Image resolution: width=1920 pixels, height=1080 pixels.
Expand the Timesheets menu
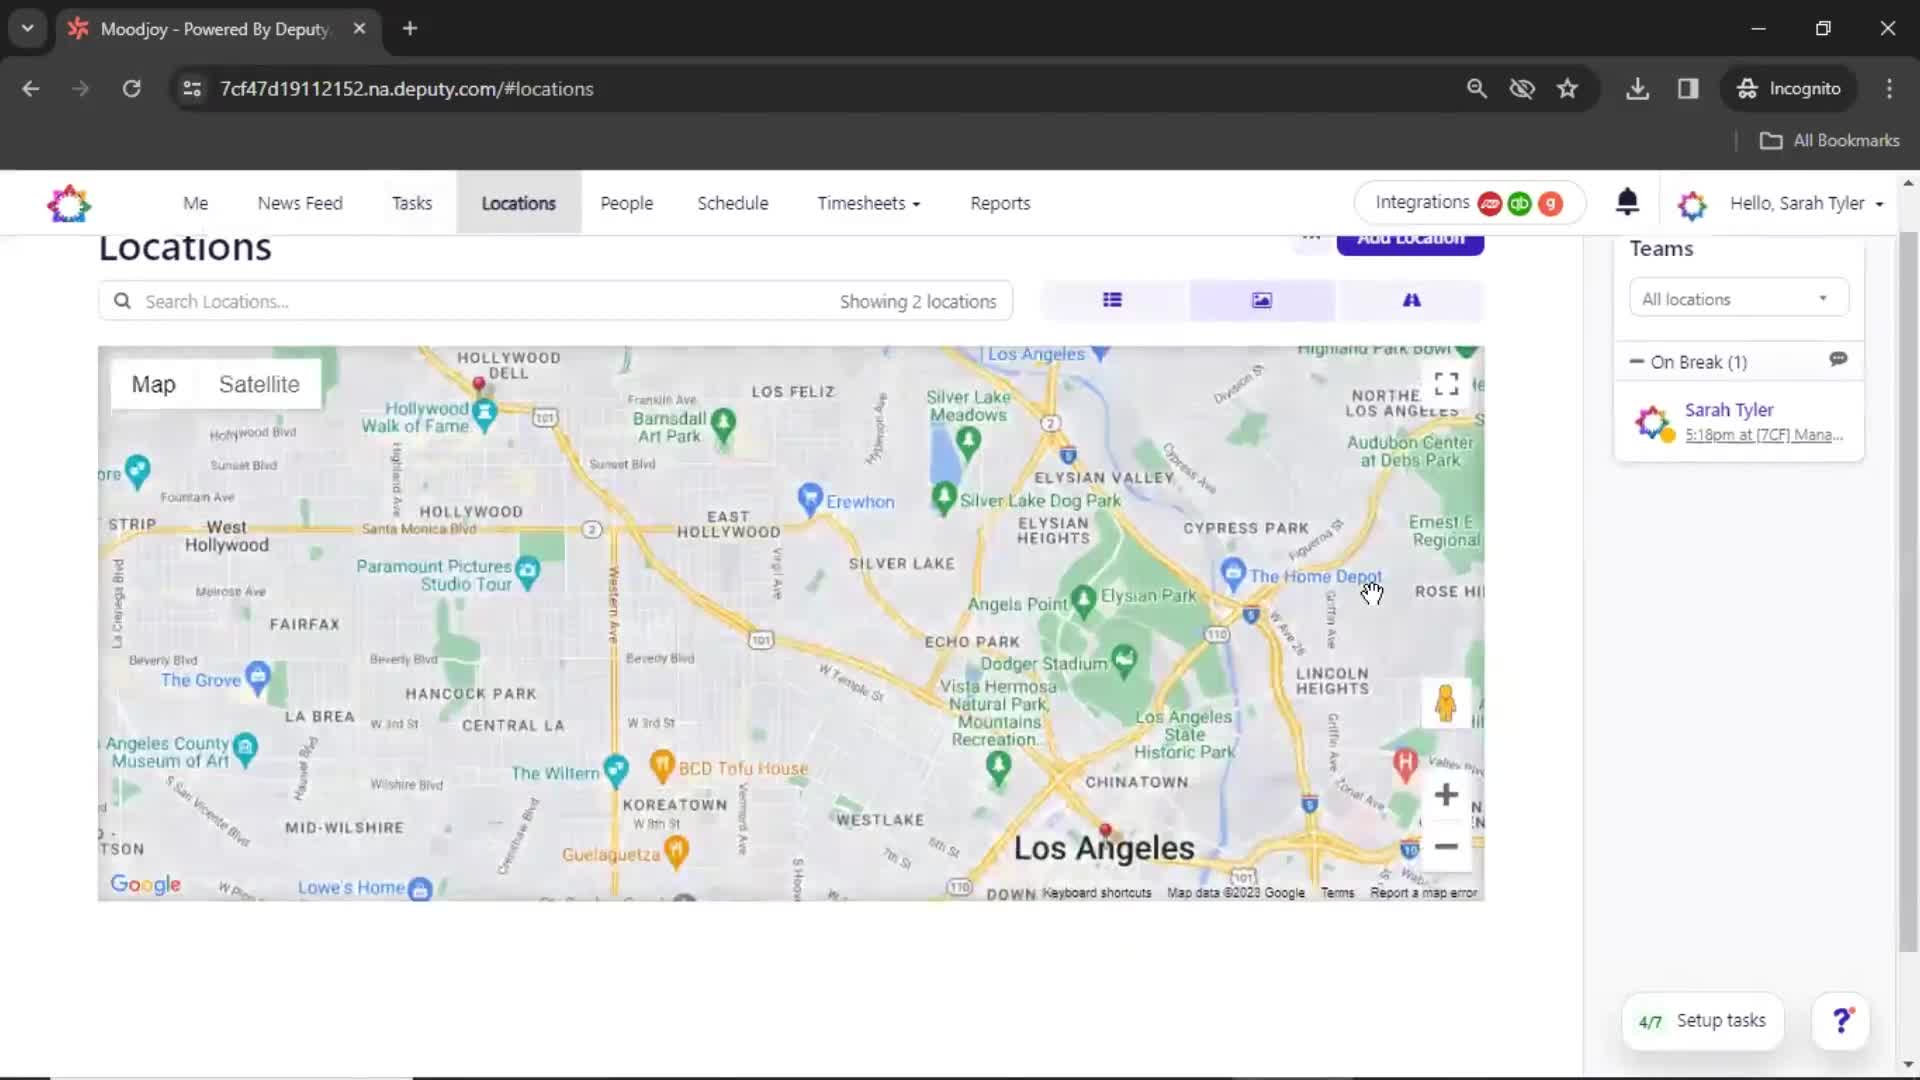[868, 203]
